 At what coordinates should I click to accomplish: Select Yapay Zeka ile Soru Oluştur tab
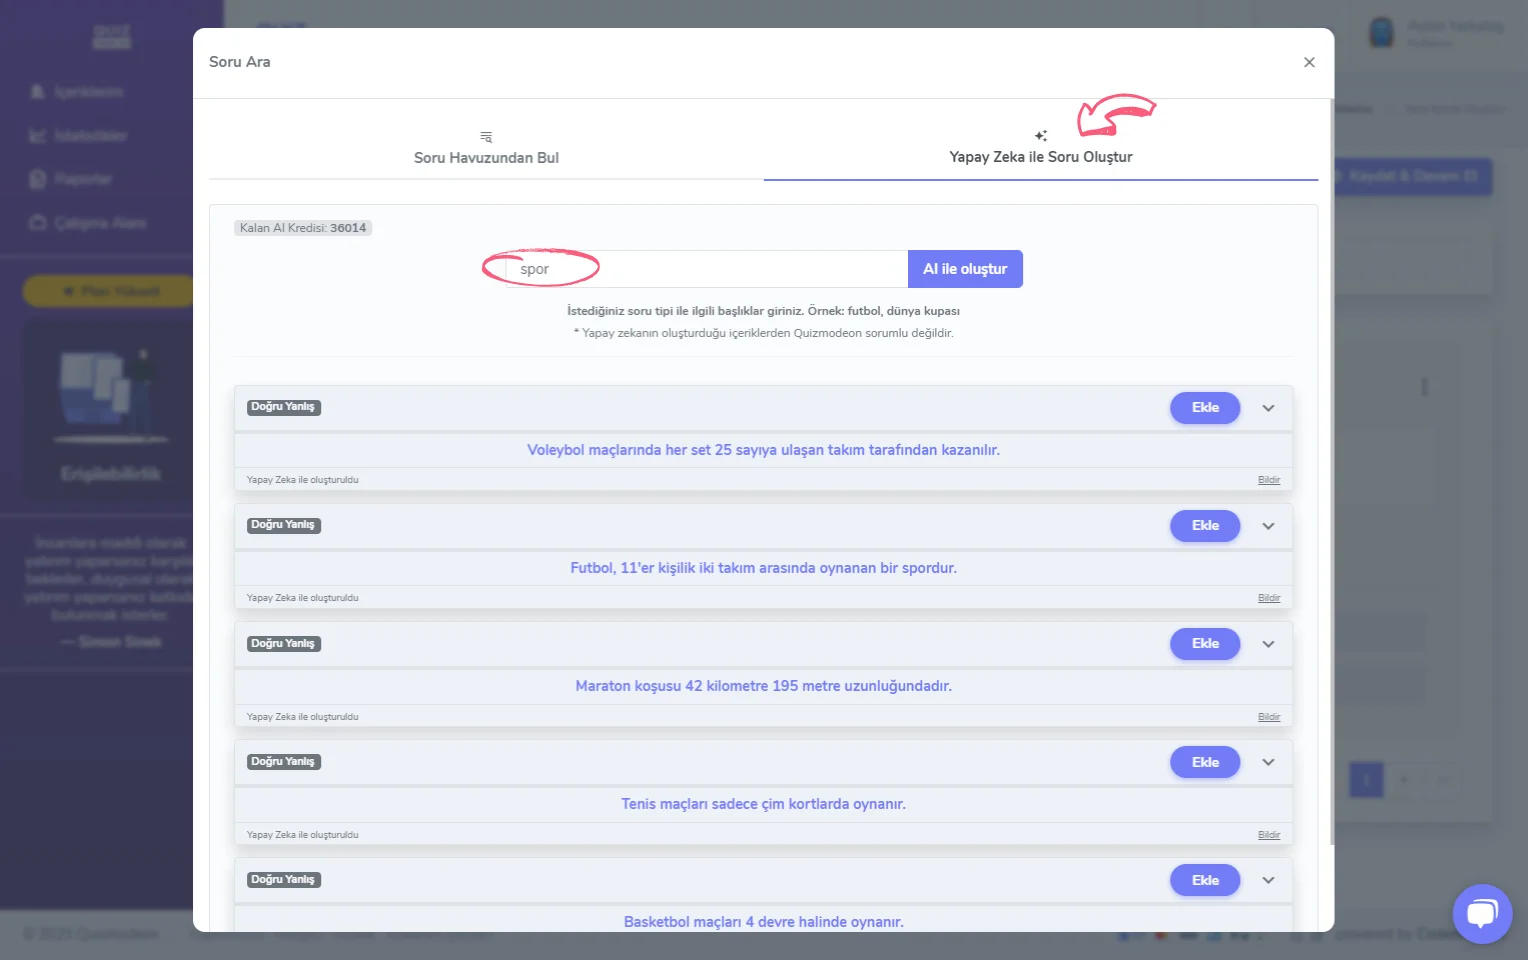(1040, 157)
